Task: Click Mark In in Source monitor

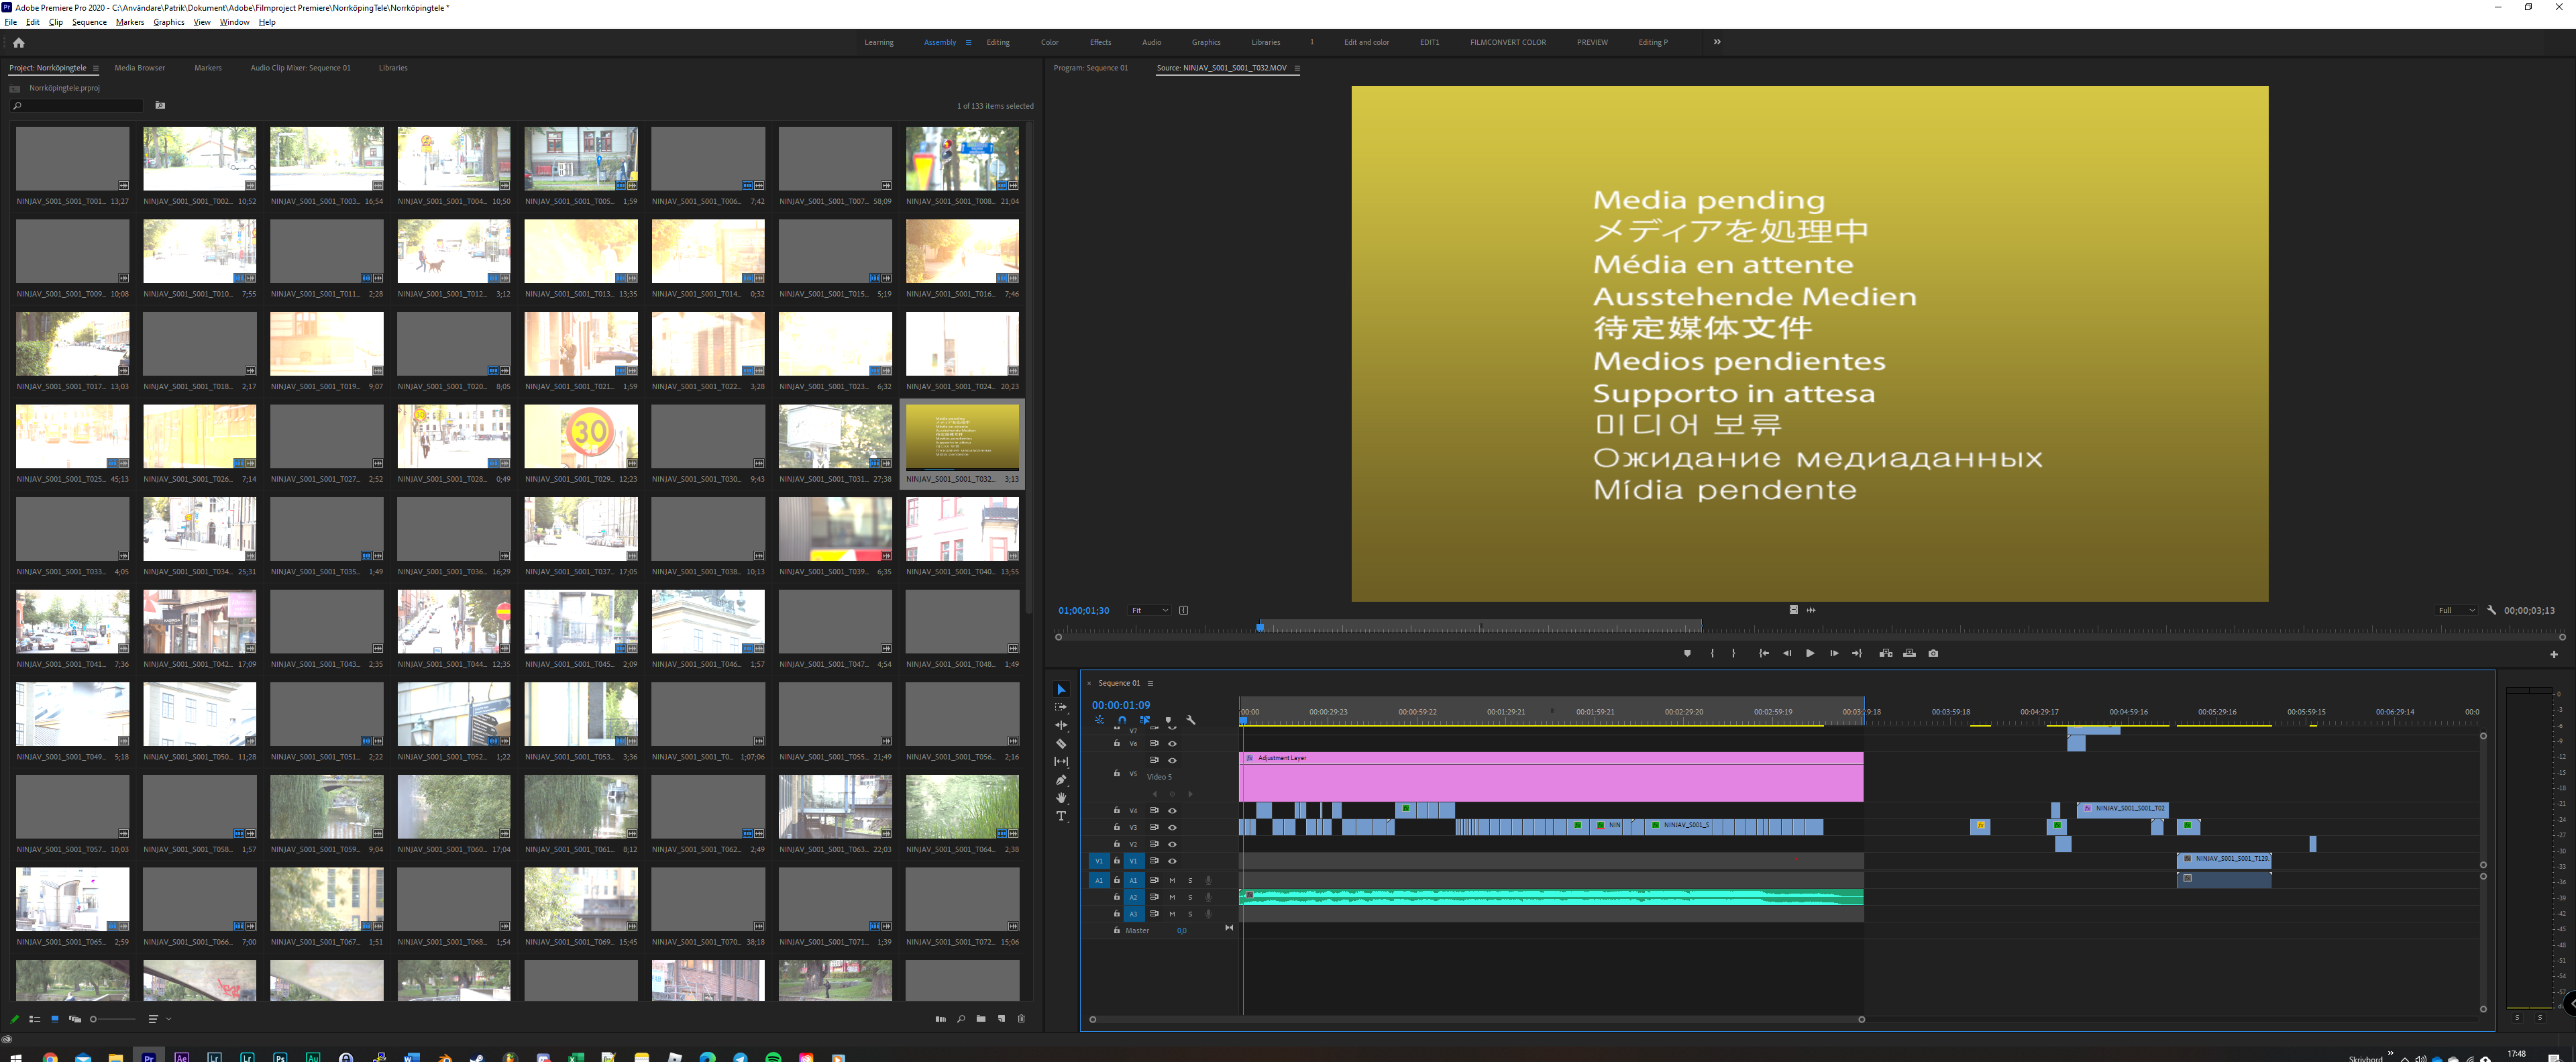Action: click(x=1712, y=653)
